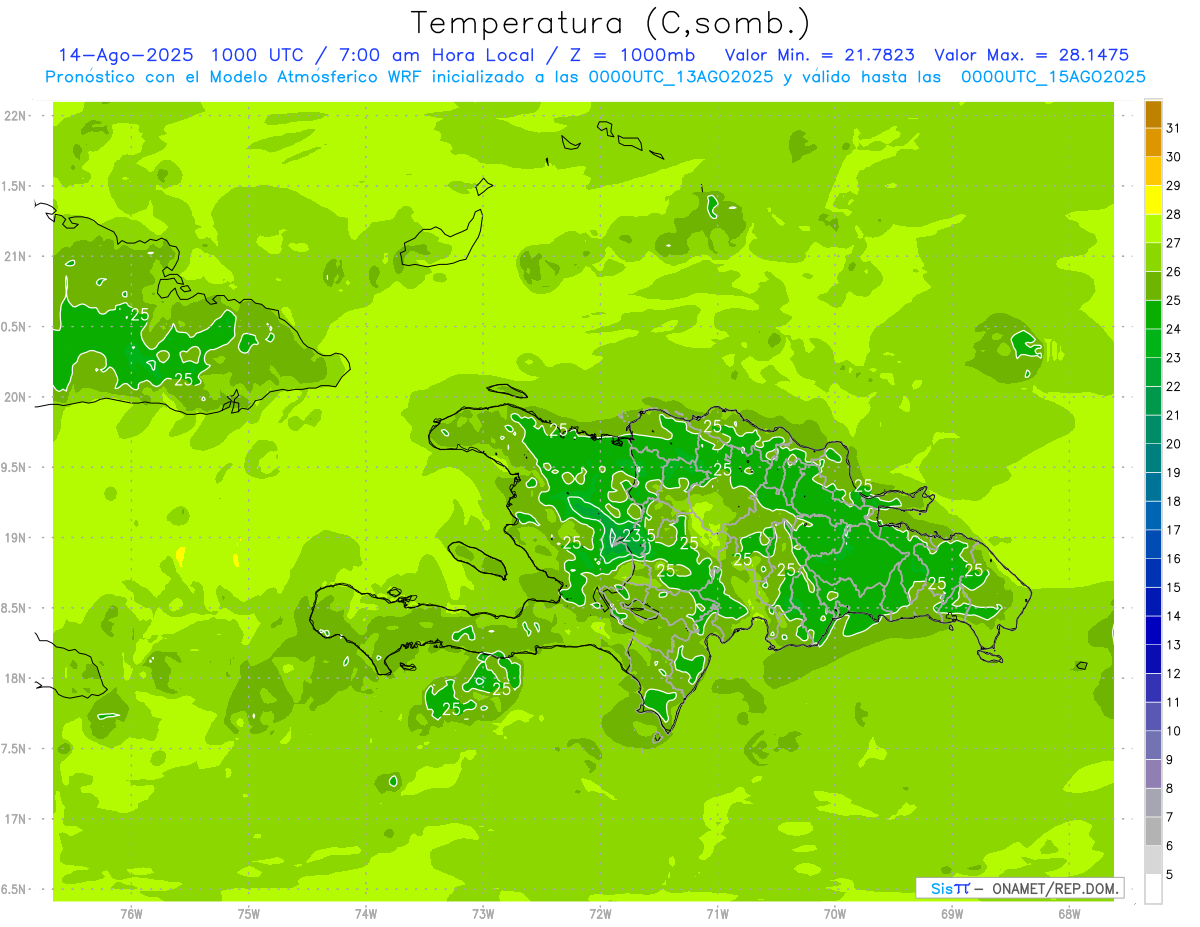Click the 'Valor Max. = 28.1475' value

click(1032, 56)
